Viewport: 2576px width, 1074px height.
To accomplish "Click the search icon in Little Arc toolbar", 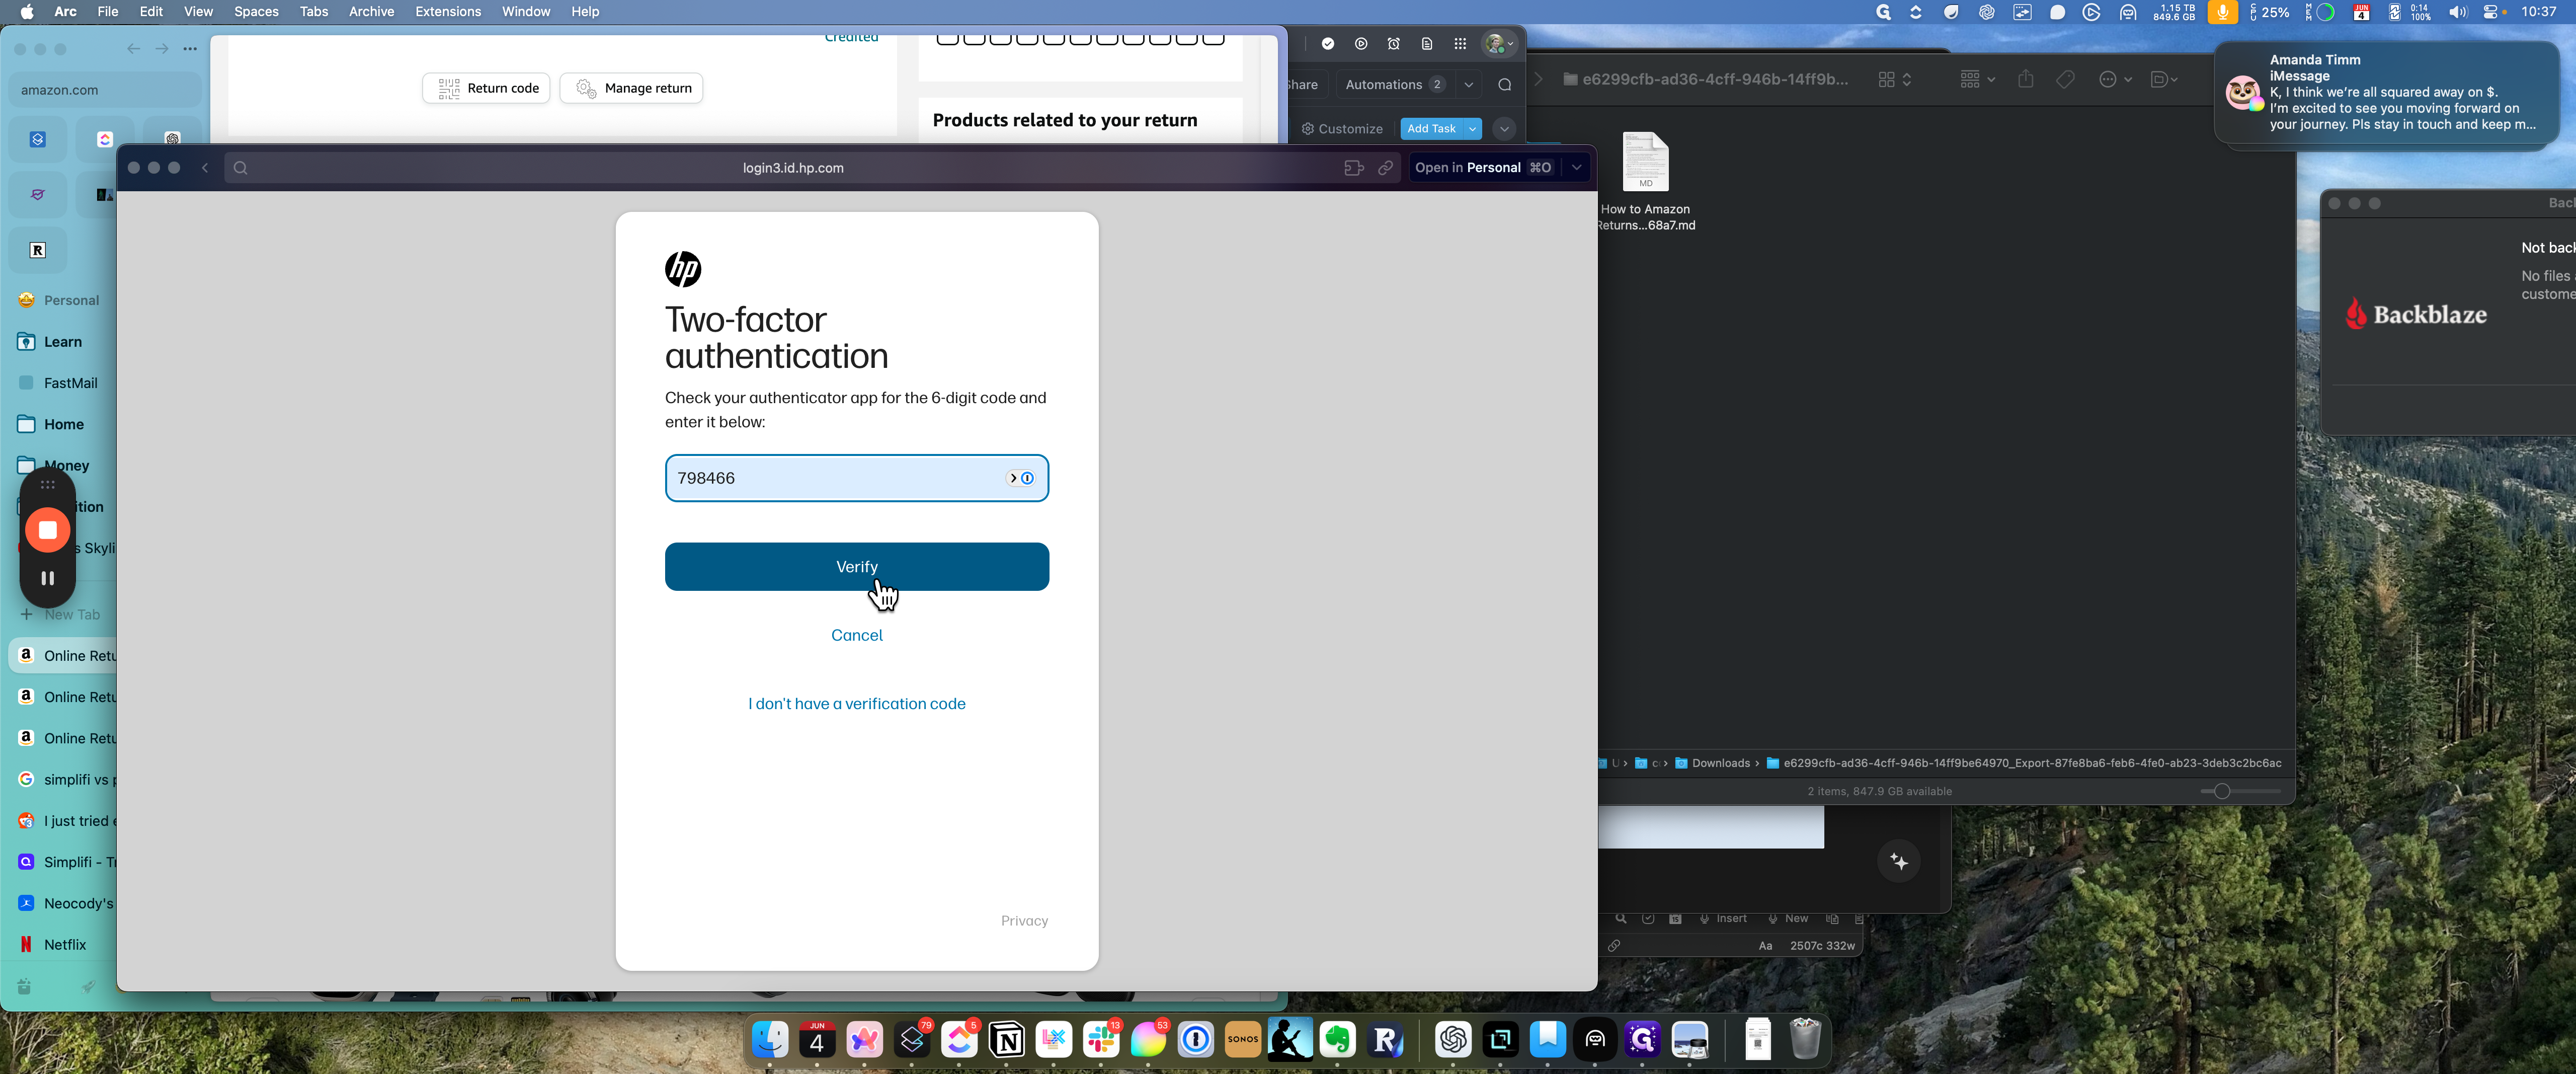I will pos(240,168).
